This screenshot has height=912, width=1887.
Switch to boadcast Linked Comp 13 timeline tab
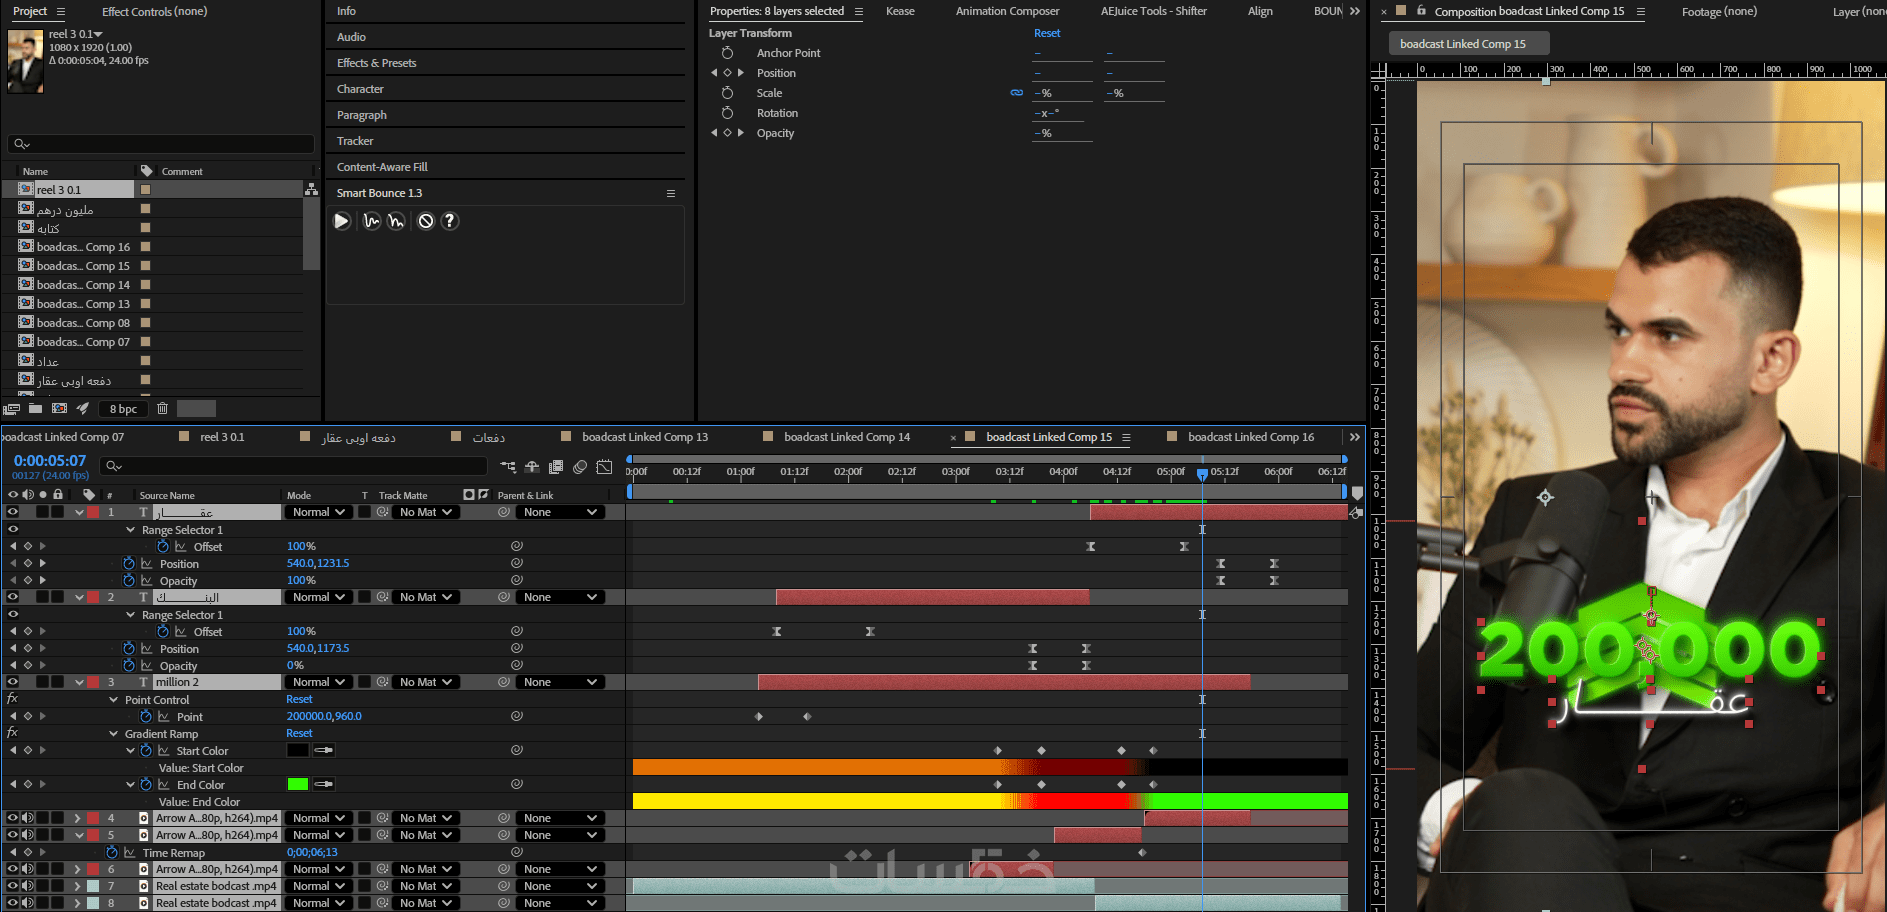[645, 437]
